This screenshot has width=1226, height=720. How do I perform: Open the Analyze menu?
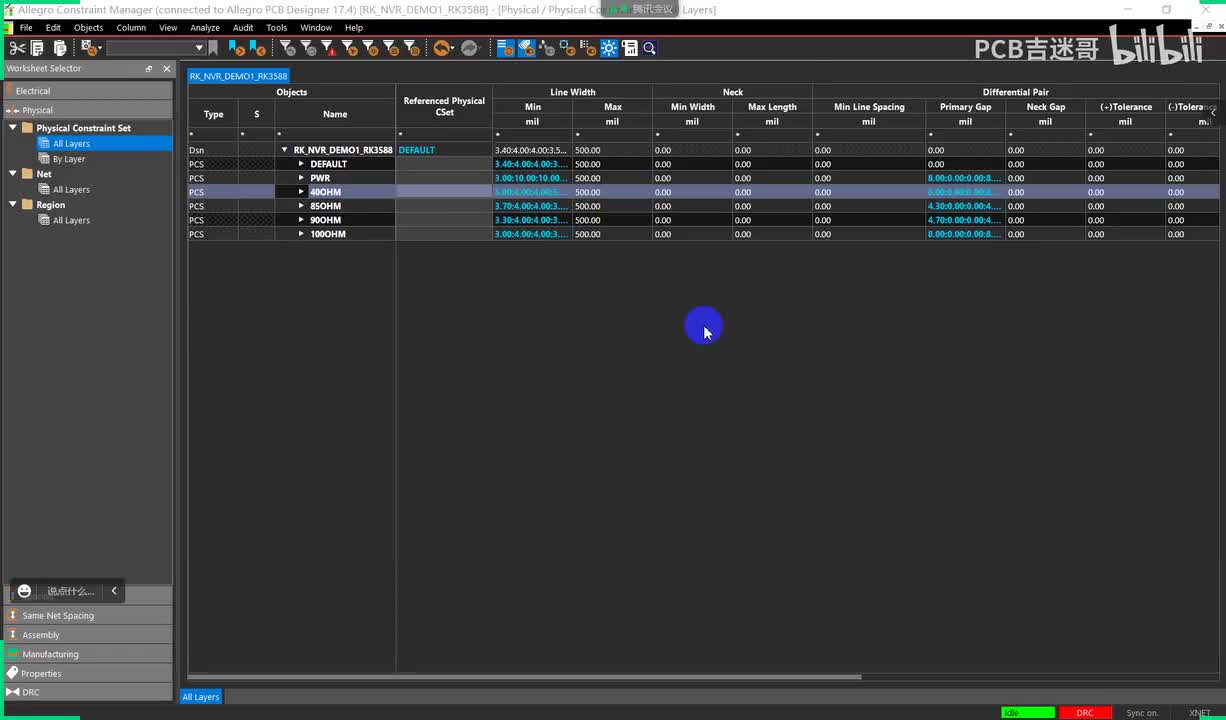coord(205,28)
